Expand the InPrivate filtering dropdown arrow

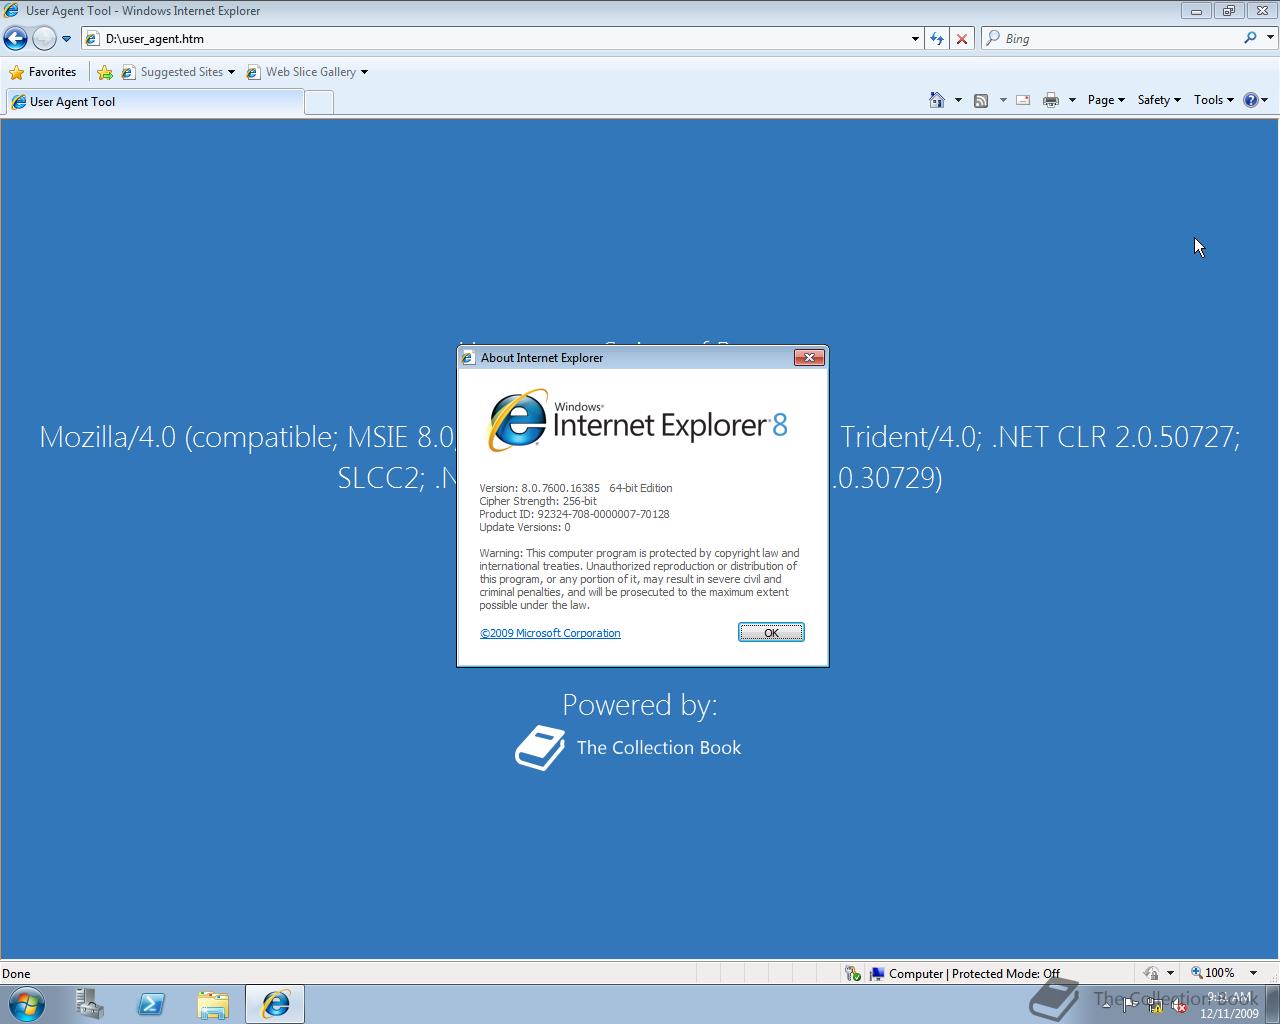(1170, 973)
